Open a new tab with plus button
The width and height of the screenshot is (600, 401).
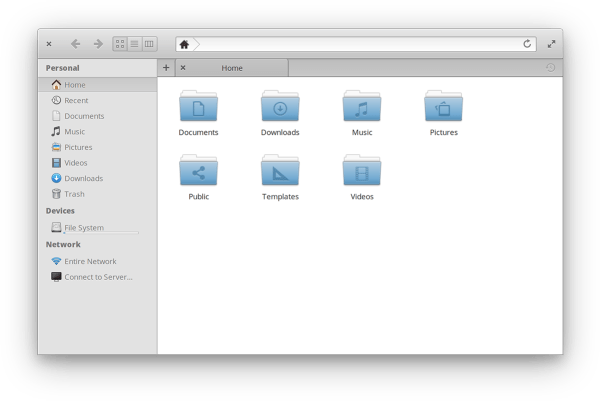pyautogui.click(x=166, y=68)
